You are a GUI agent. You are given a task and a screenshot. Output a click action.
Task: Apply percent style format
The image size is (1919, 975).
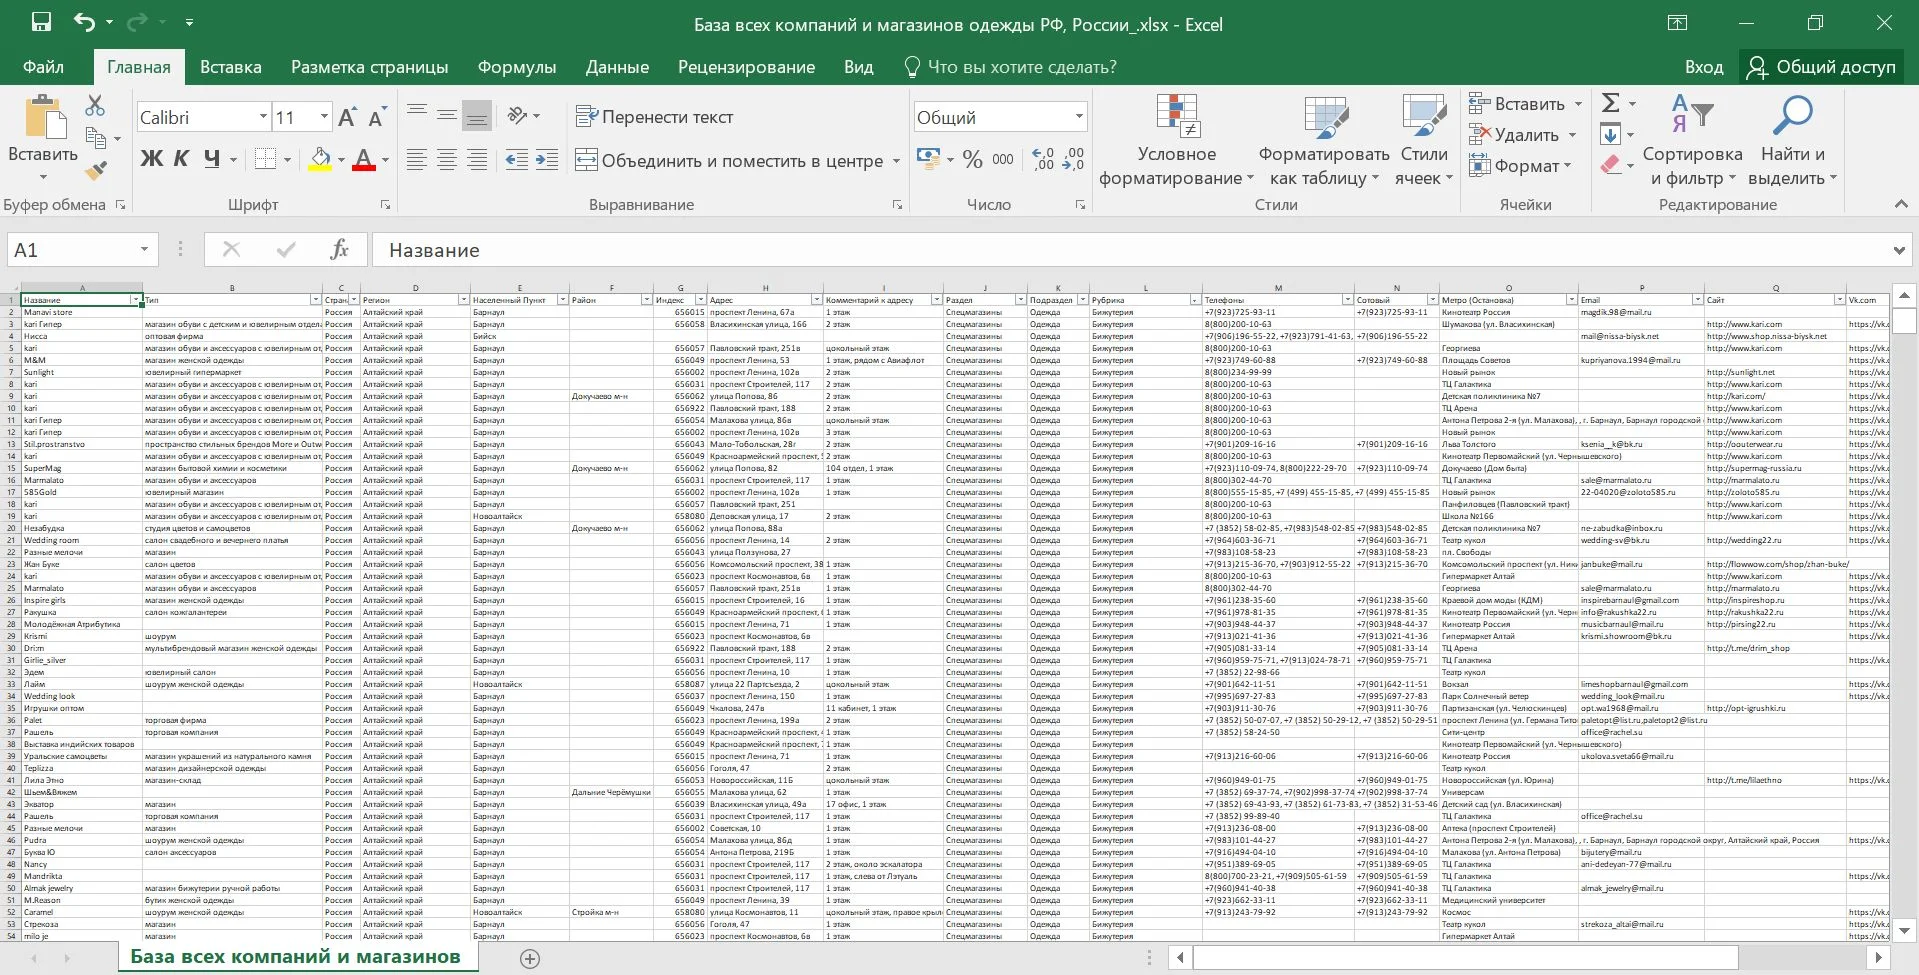pos(972,159)
